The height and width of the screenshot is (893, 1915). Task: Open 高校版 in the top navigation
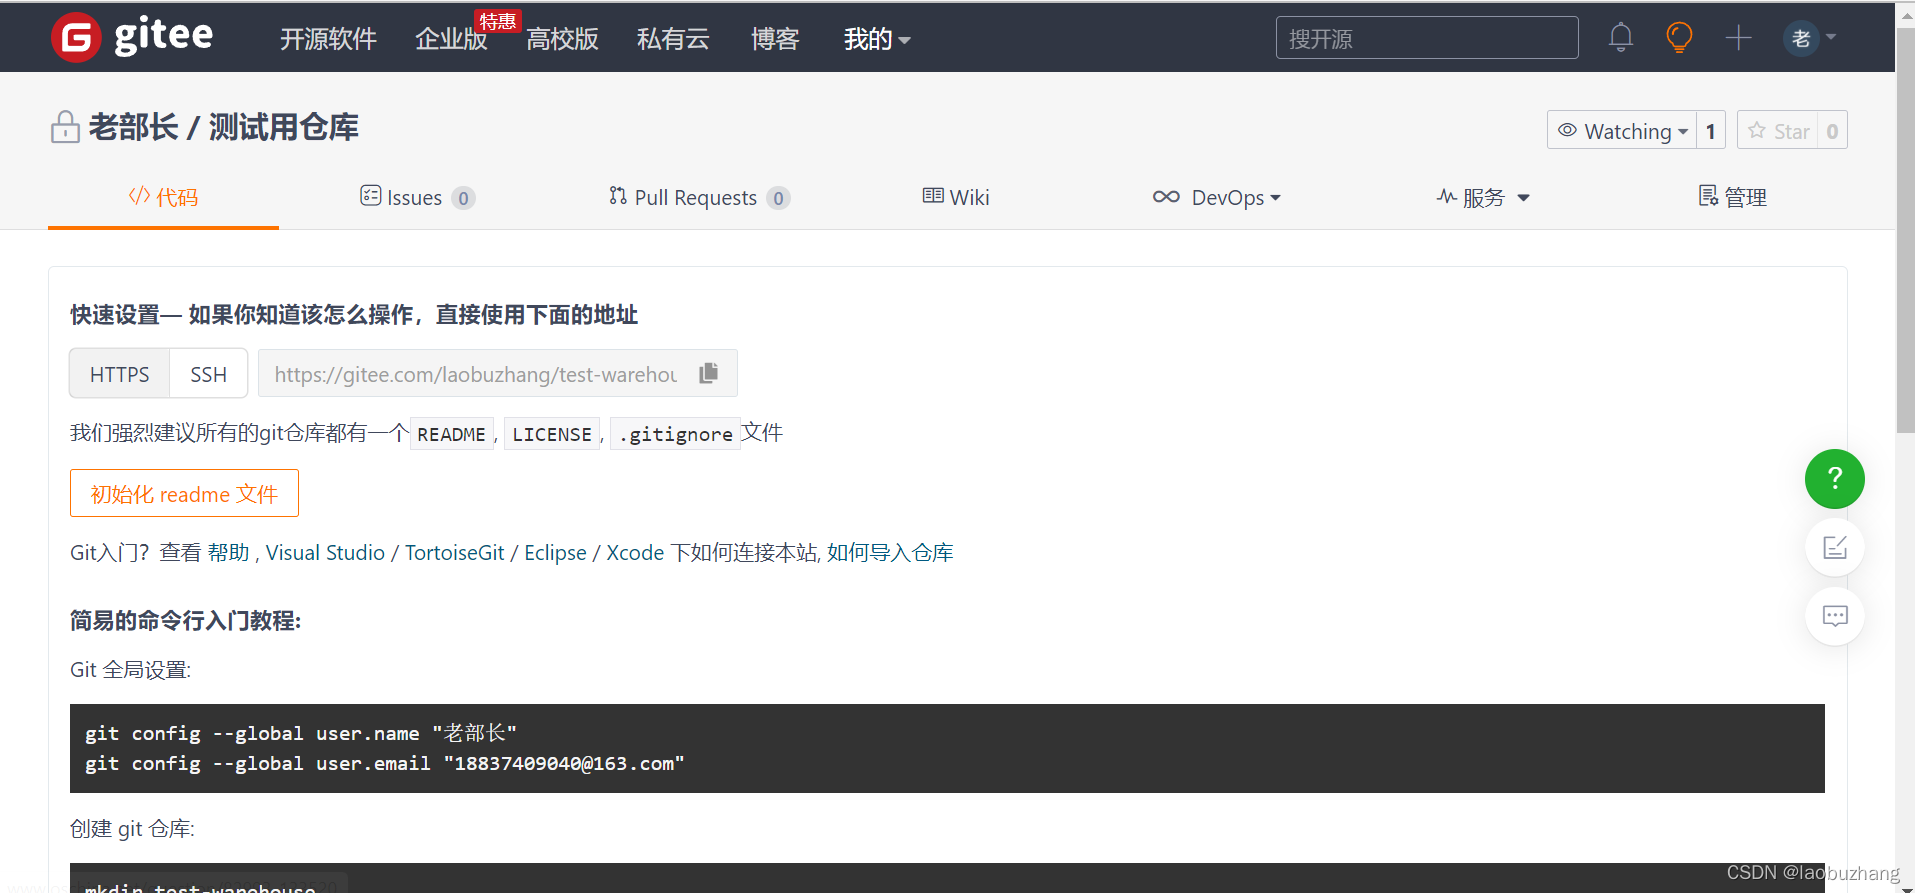point(562,39)
